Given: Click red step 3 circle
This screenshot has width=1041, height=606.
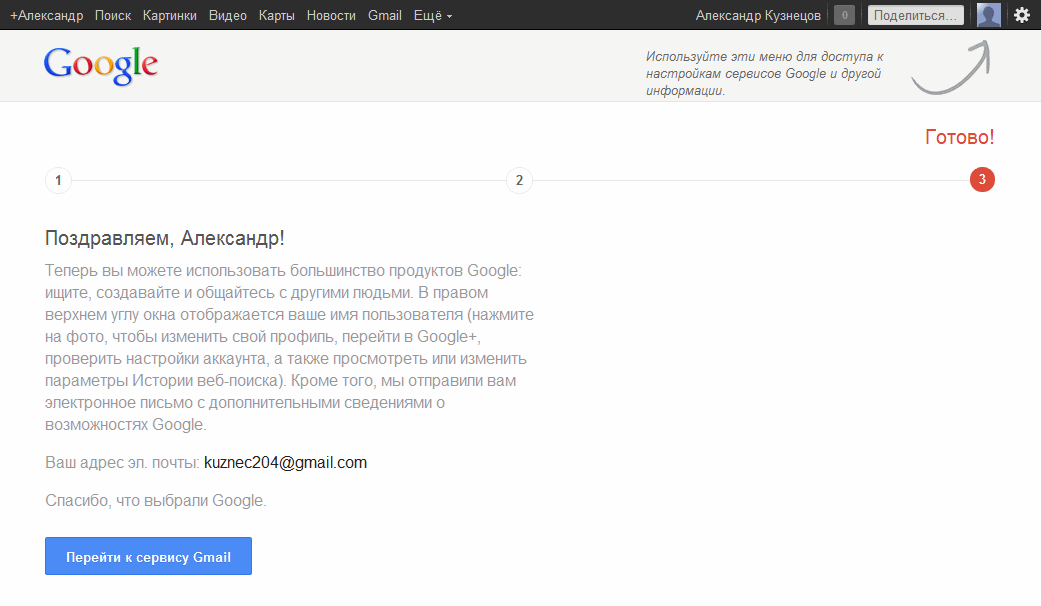Looking at the screenshot, I should click(982, 179).
